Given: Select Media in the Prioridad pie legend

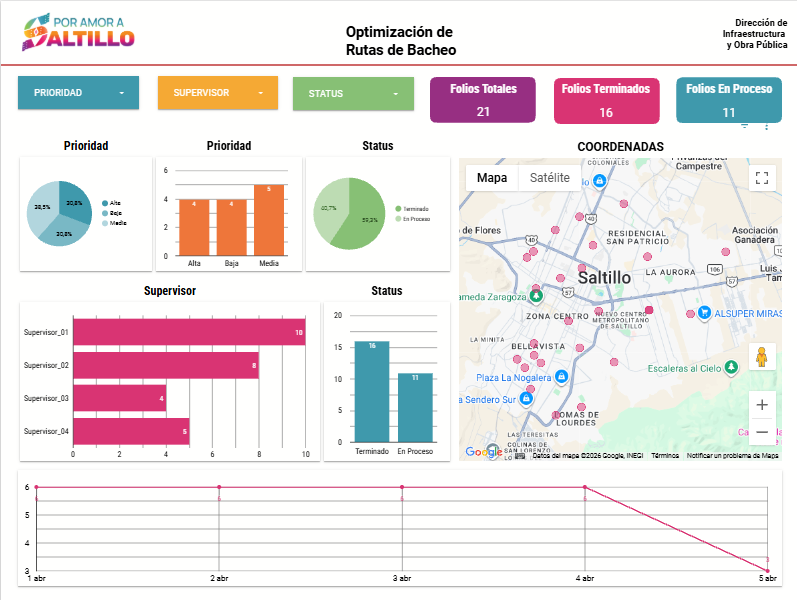Looking at the screenshot, I should (x=114, y=223).
